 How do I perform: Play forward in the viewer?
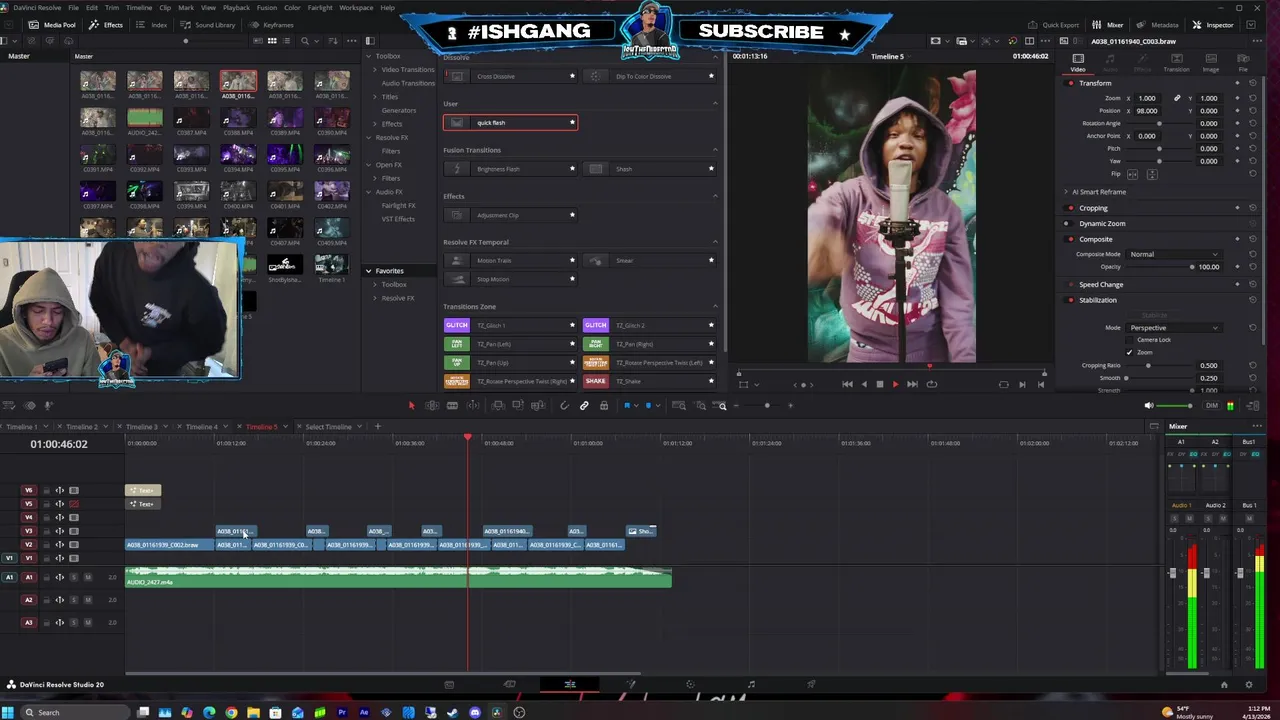point(895,384)
